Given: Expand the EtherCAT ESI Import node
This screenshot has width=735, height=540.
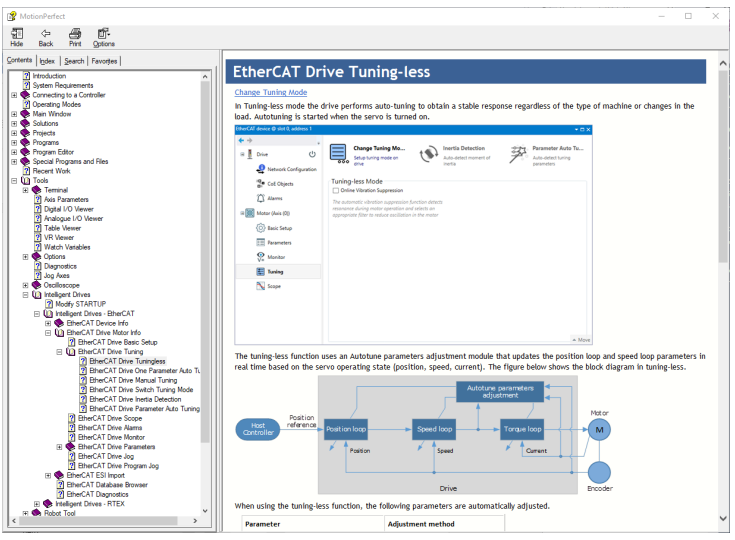Looking at the screenshot, I should [48, 475].
